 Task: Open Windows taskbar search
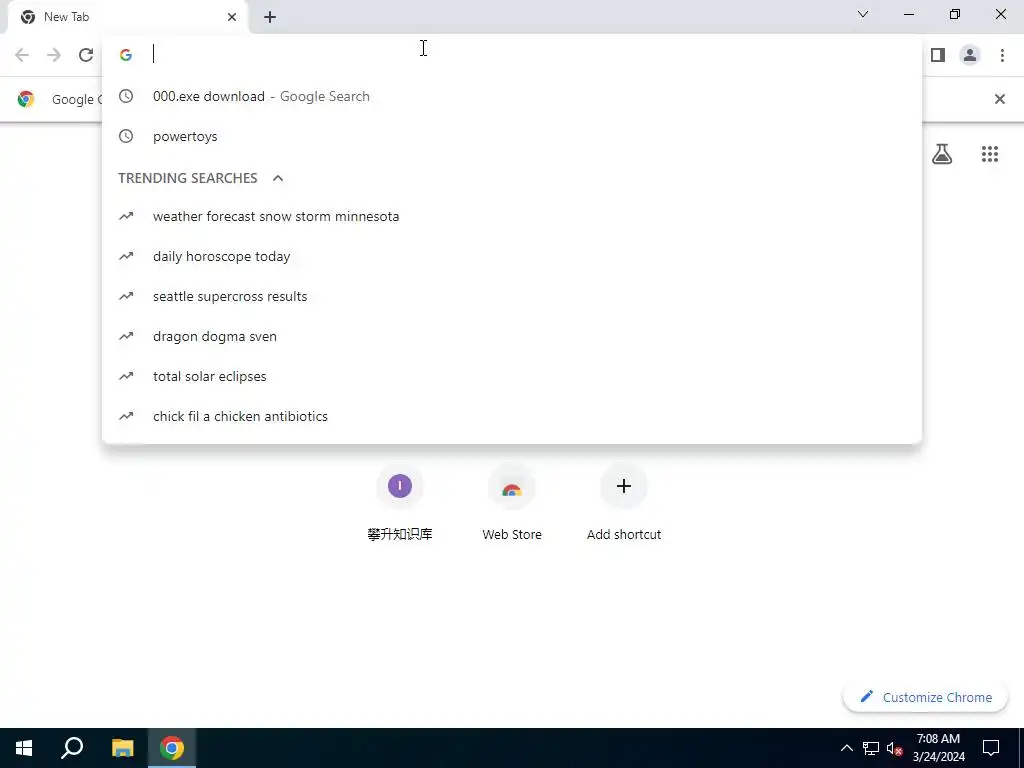(72, 748)
